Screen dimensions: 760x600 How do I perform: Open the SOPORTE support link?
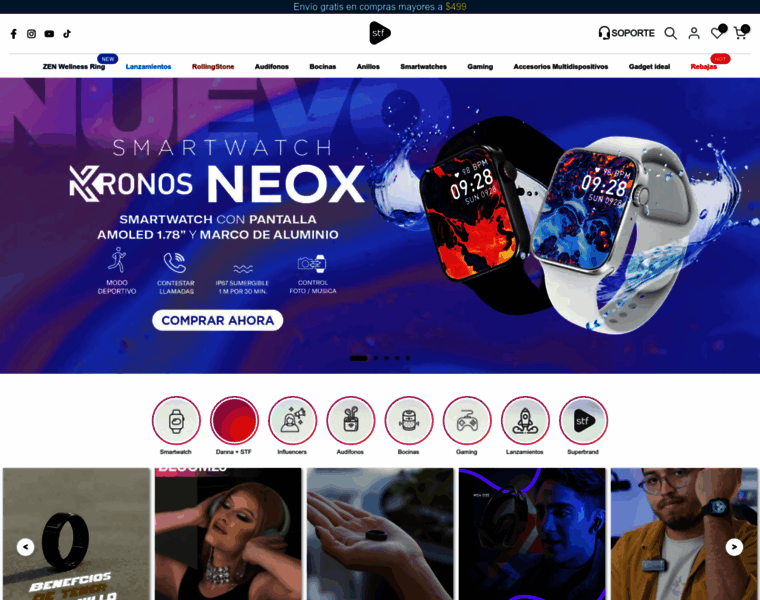(x=626, y=33)
